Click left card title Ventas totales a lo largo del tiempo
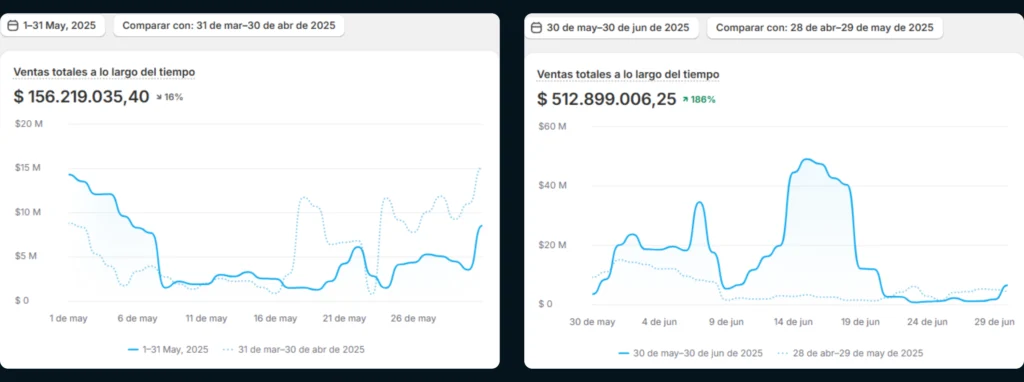 point(104,72)
